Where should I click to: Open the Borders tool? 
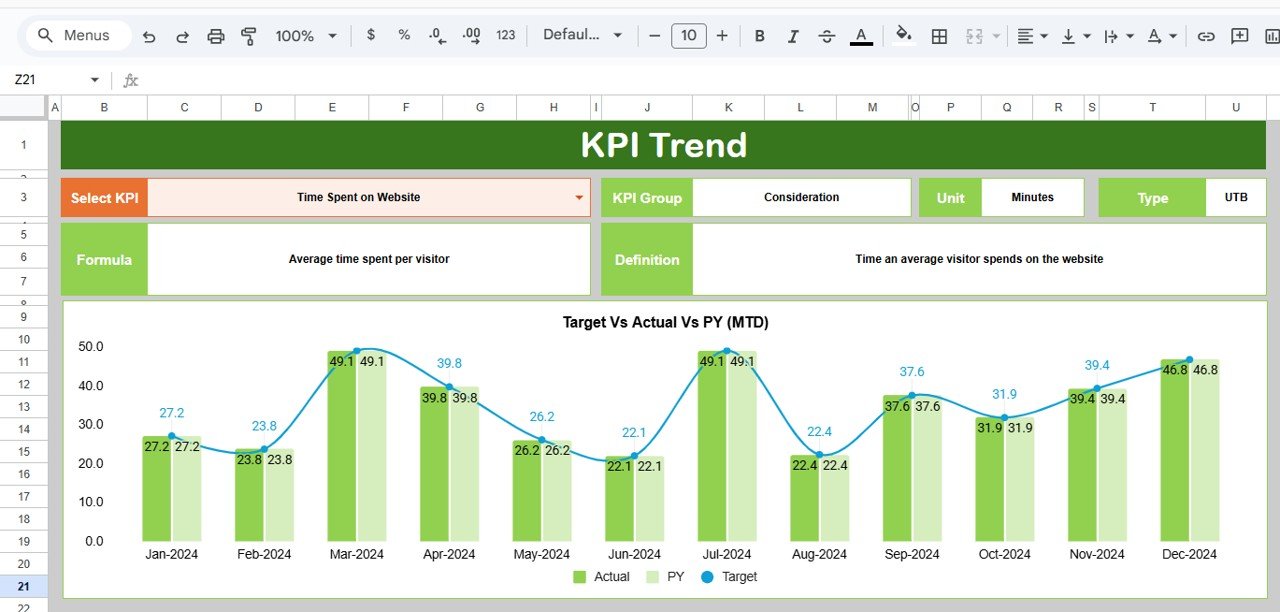[939, 36]
